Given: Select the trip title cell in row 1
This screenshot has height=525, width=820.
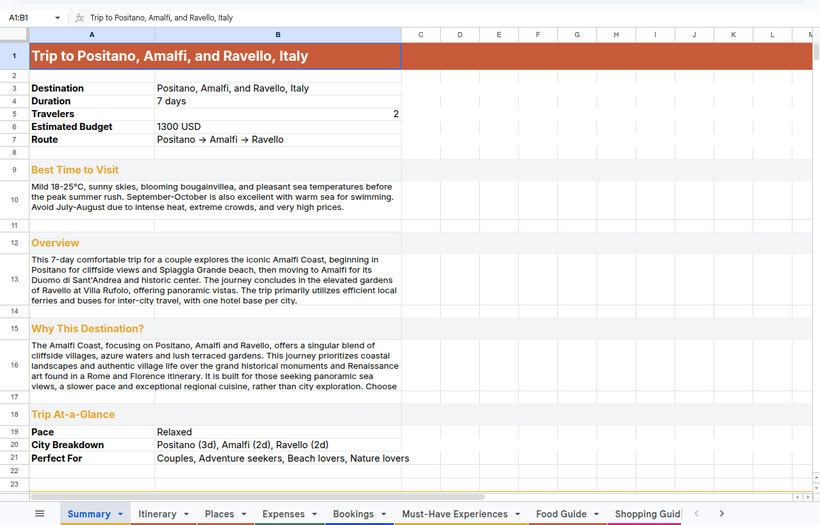Looking at the screenshot, I should [x=215, y=56].
